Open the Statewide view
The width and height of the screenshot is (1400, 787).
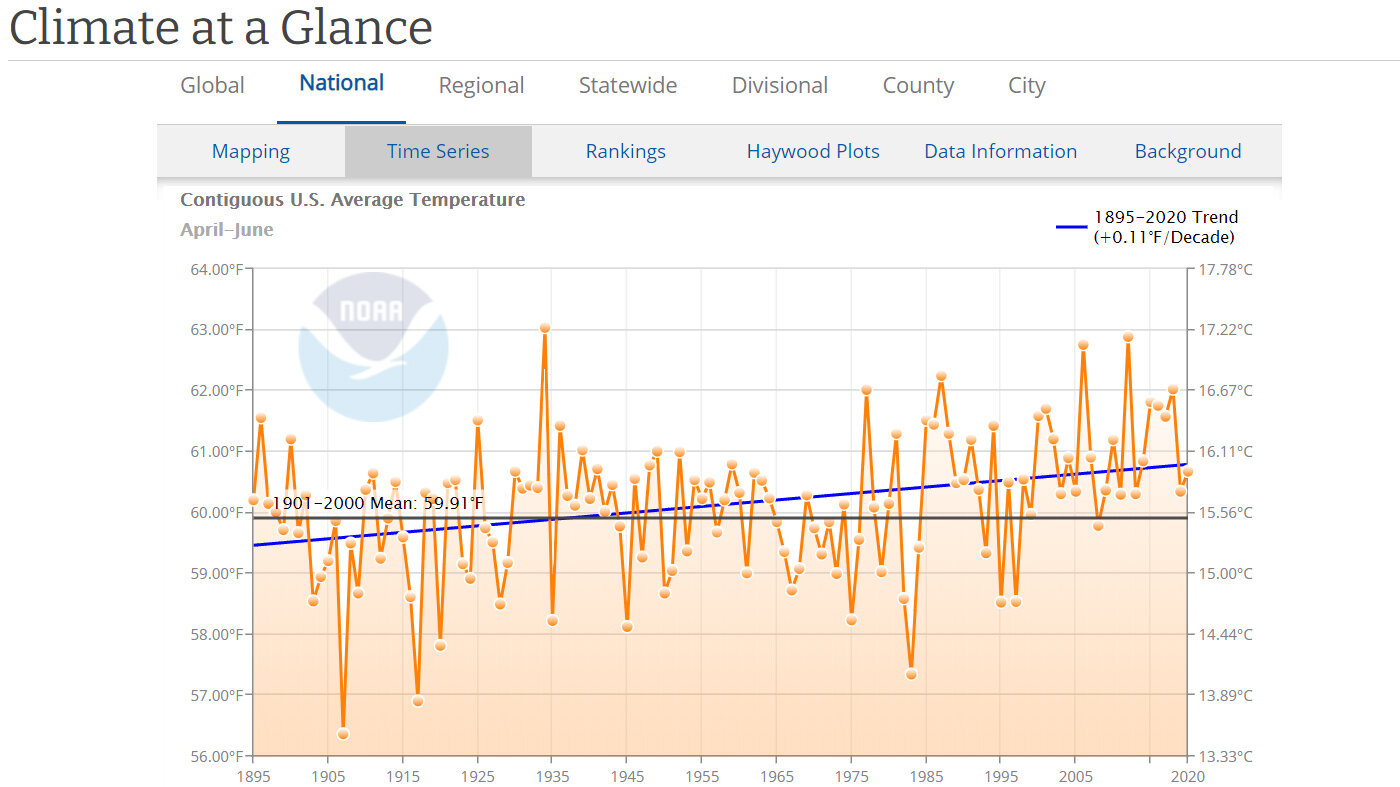(627, 85)
